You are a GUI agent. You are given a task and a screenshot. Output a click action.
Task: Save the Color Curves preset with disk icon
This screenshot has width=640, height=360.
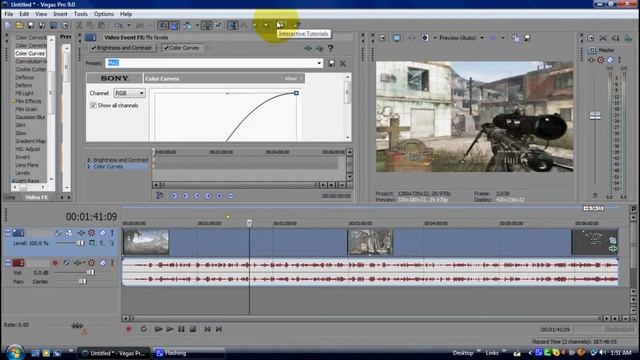331,63
